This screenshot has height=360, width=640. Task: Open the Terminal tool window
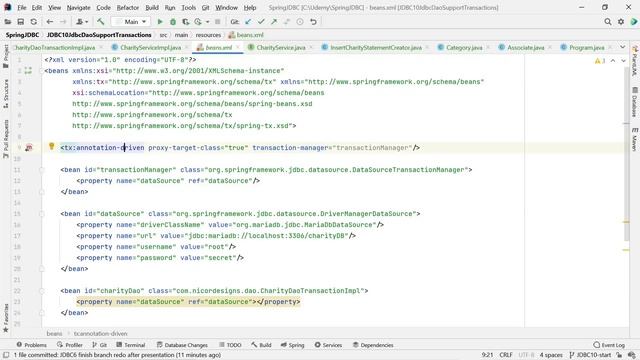(x=131, y=345)
